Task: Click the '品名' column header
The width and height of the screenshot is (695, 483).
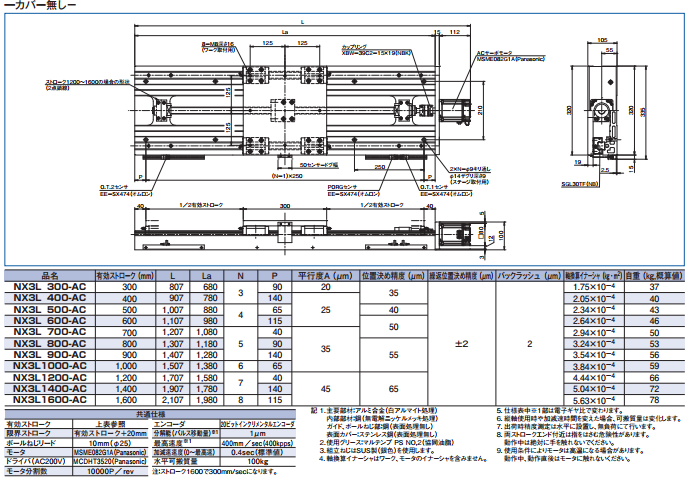Action: (x=50, y=276)
